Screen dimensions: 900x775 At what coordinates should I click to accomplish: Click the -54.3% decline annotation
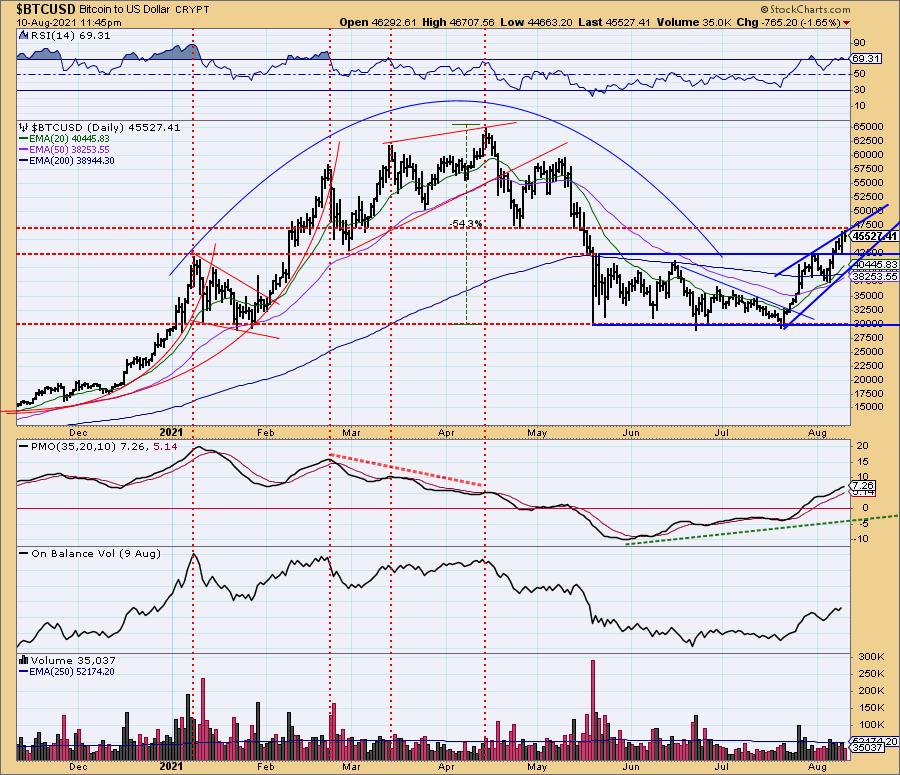466,223
